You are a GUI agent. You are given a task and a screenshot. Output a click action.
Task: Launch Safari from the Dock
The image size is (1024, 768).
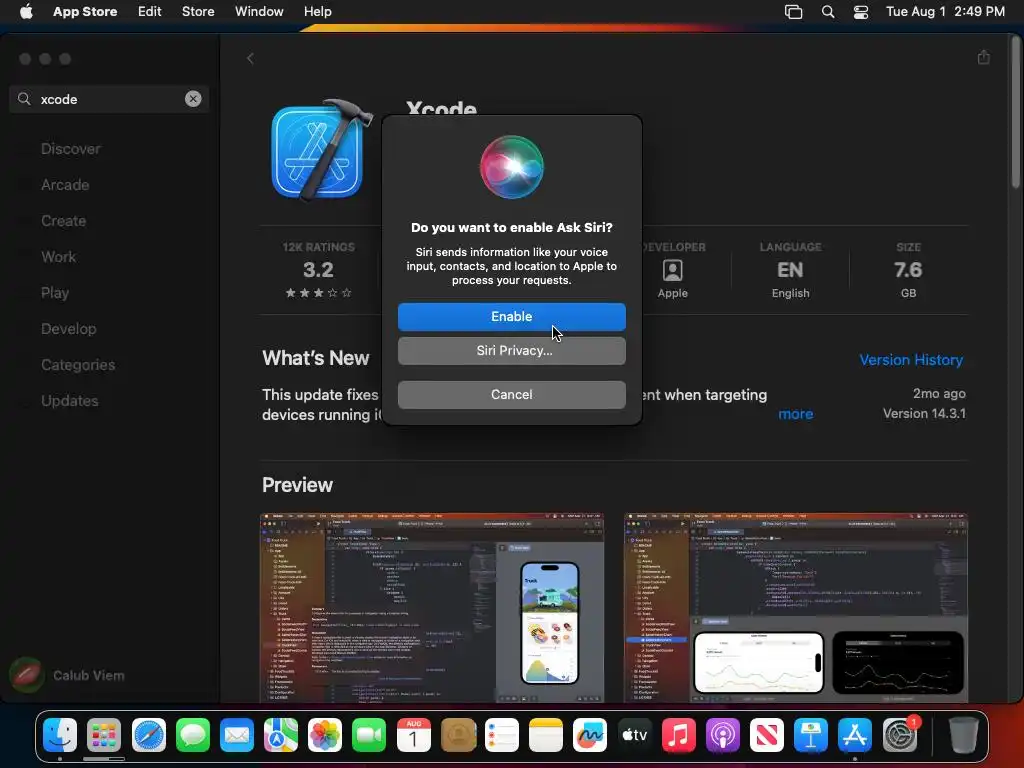[x=148, y=735]
